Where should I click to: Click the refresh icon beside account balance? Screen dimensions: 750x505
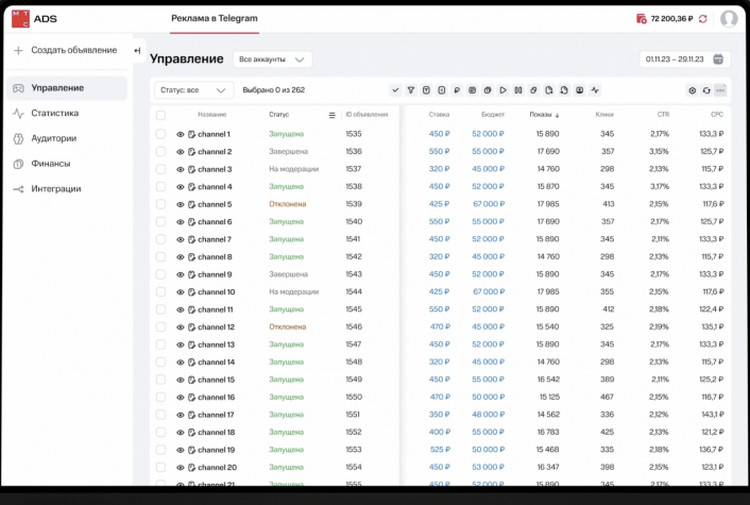(703, 19)
